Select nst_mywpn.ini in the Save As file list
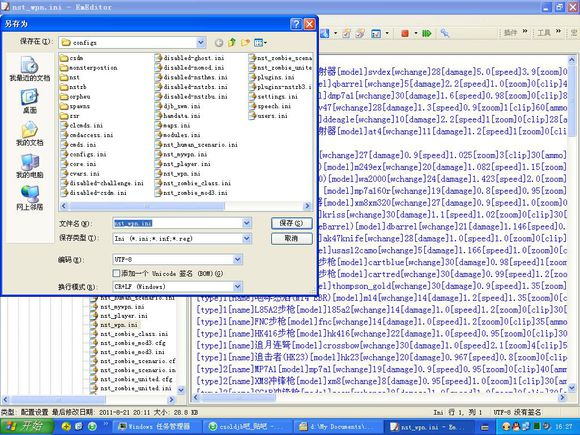The width and height of the screenshot is (580, 435). pos(181,154)
